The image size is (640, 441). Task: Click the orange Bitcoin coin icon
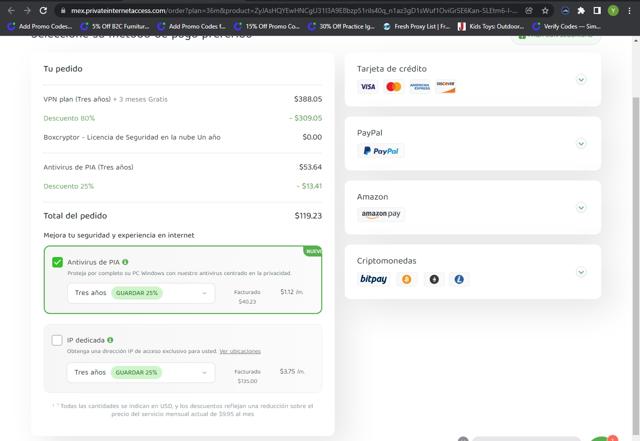pos(407,279)
